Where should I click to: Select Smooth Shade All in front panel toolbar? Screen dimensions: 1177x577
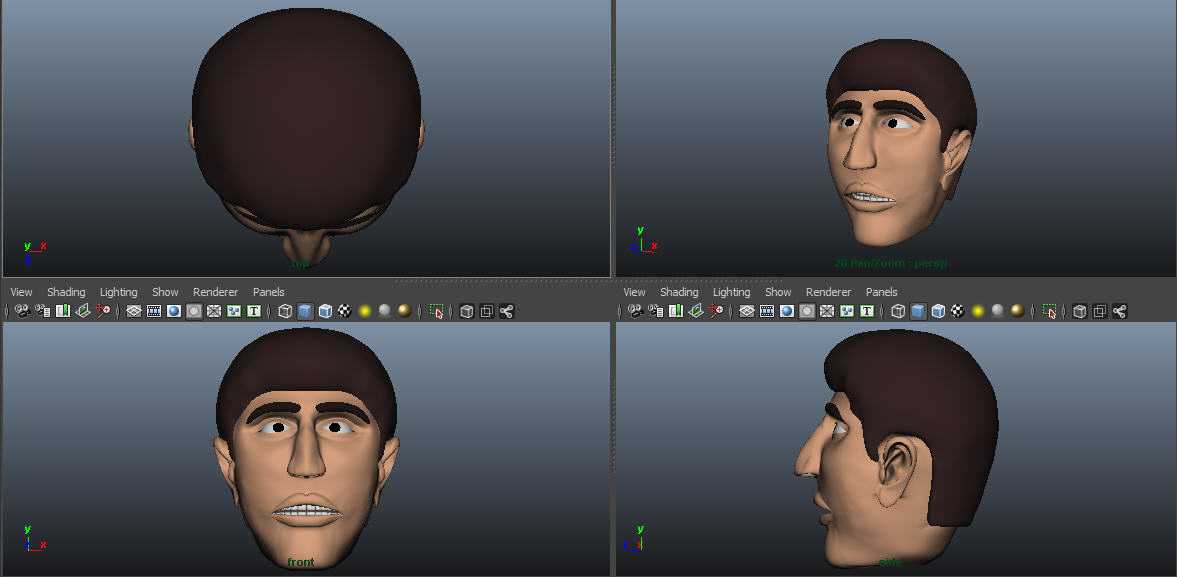click(x=305, y=311)
